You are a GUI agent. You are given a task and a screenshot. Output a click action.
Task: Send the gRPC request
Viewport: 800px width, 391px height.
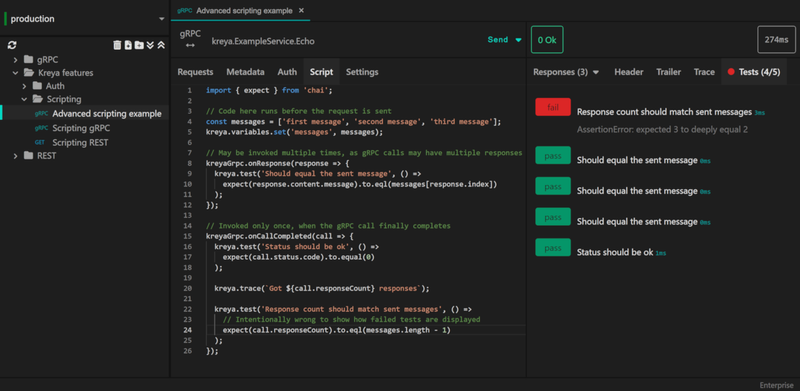pos(498,40)
